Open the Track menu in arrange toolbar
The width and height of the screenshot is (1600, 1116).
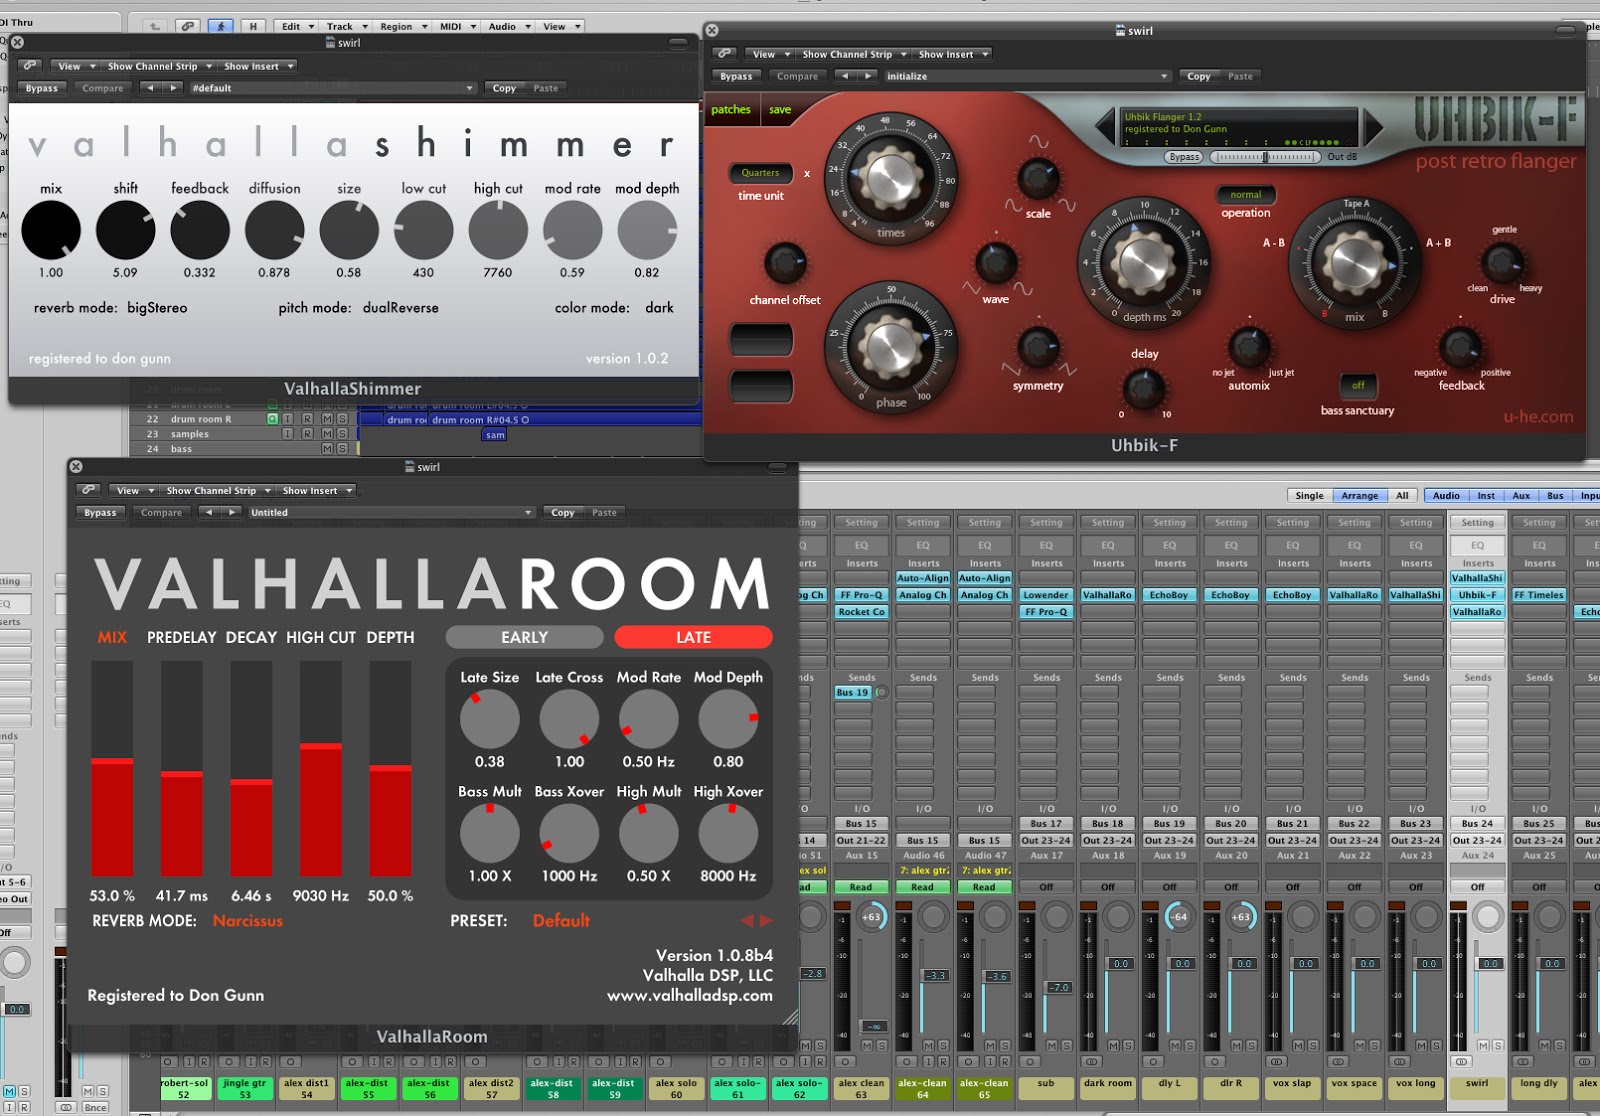[x=347, y=26]
